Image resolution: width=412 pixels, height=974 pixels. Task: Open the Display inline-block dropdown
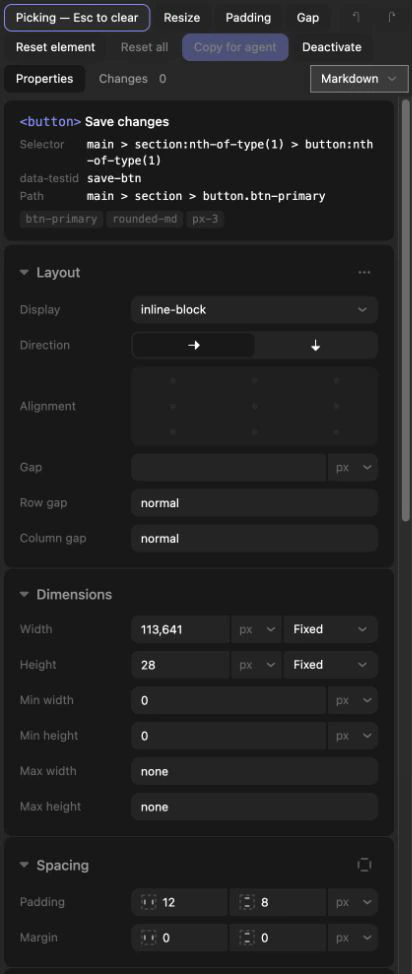point(254,309)
